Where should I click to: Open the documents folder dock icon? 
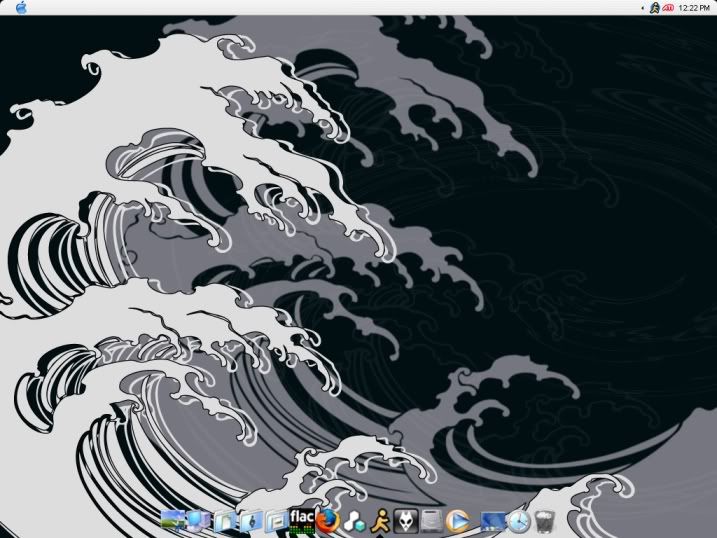click(225, 521)
